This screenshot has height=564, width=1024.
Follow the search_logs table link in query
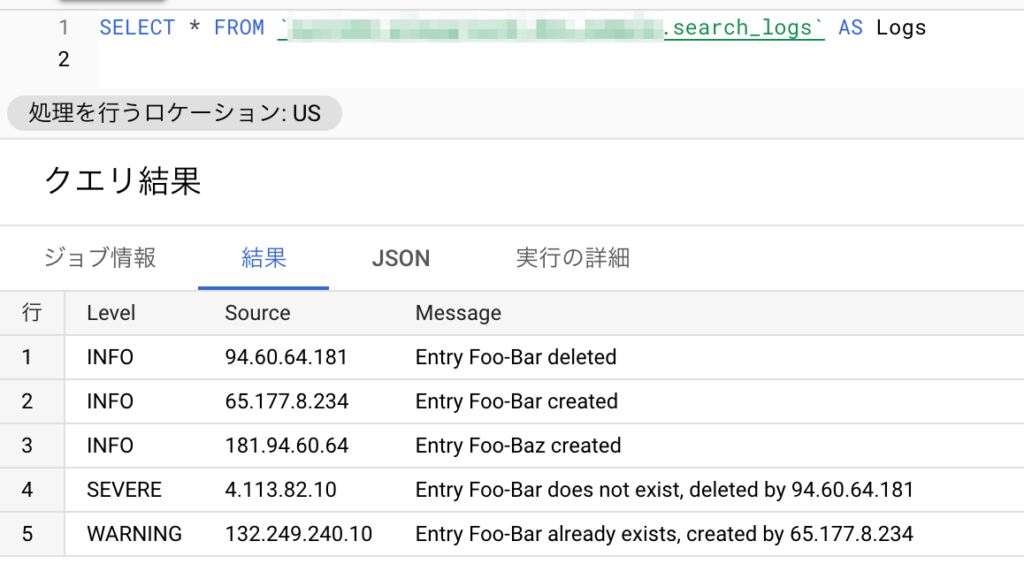coord(744,28)
